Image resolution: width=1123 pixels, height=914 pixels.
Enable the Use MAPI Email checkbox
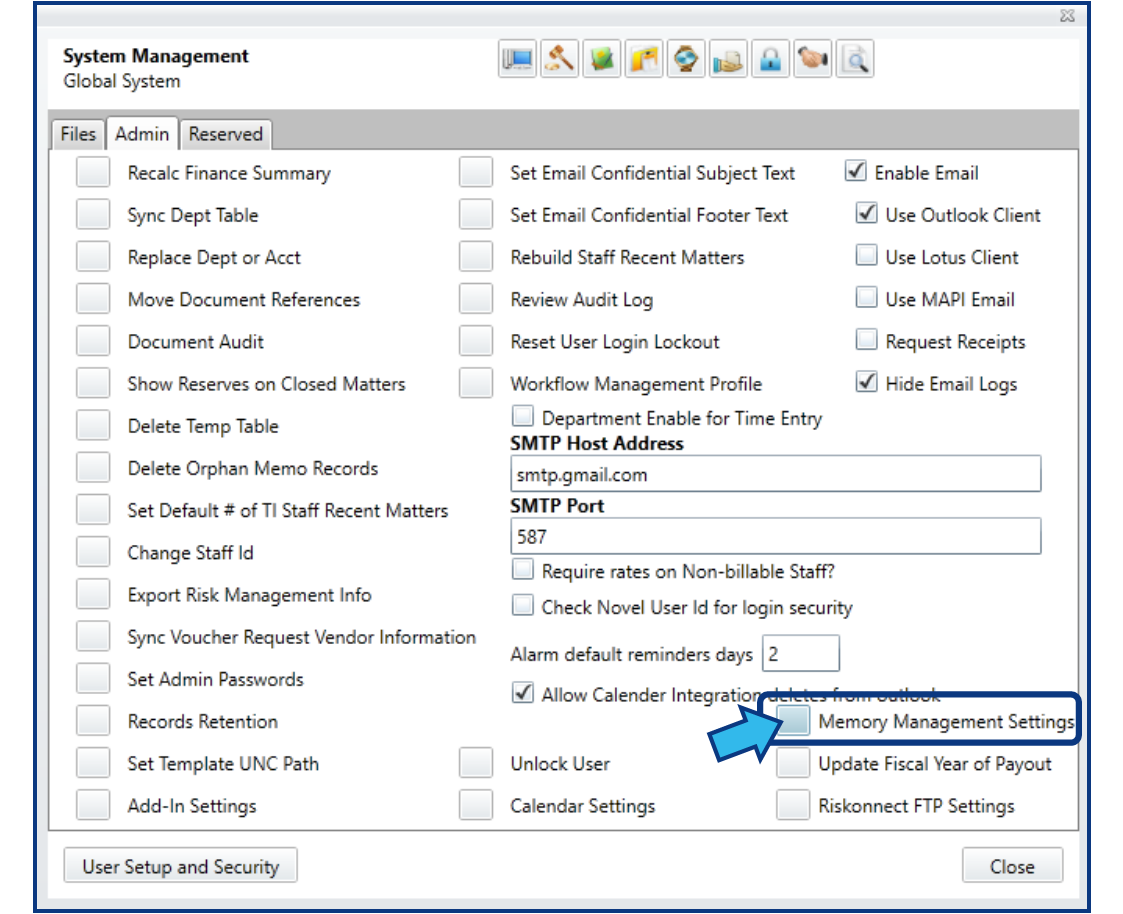[x=866, y=299]
